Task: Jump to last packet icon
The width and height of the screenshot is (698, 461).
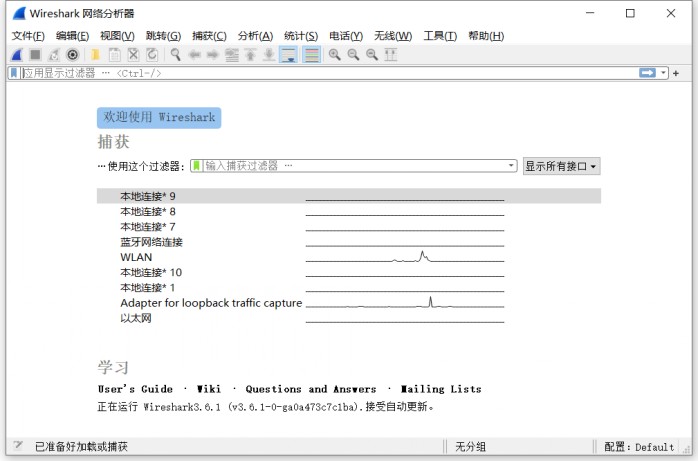Action: point(269,55)
